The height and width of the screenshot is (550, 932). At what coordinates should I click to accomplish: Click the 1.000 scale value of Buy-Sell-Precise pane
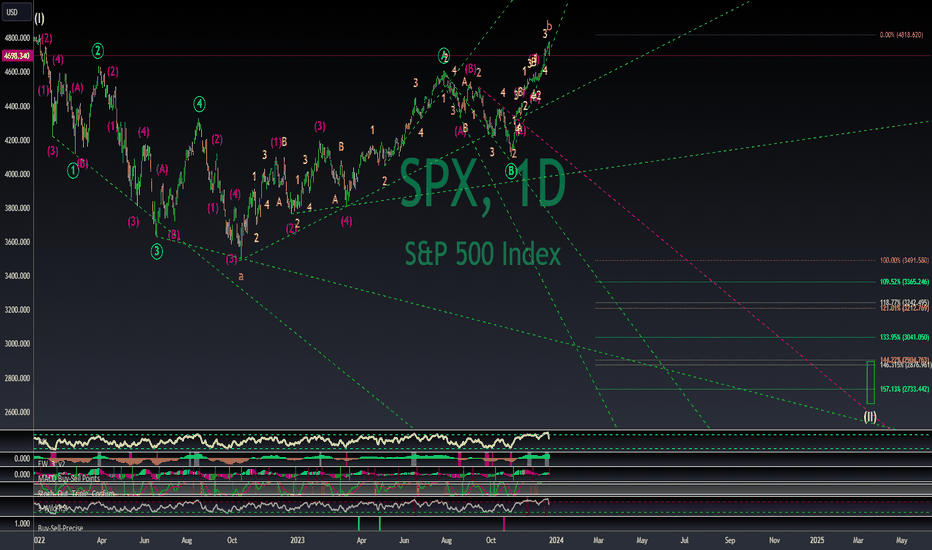22,524
